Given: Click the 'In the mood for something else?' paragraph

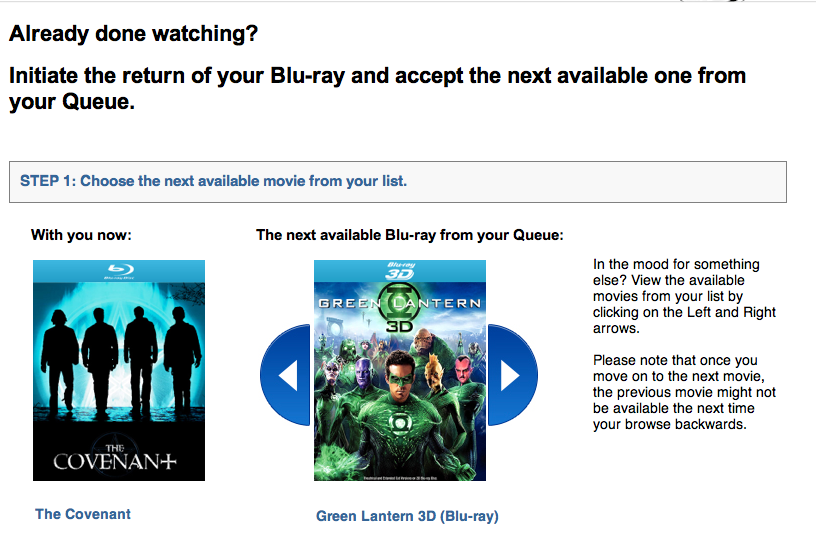Looking at the screenshot, I should click(684, 296).
